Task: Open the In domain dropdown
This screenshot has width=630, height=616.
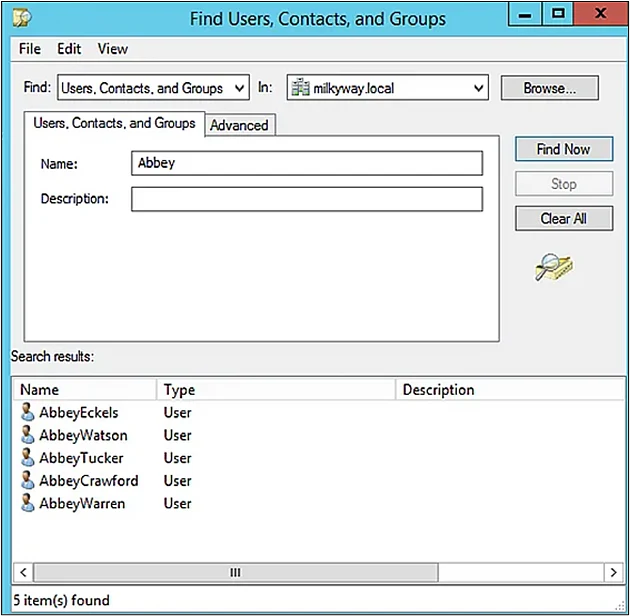Action: 388,87
